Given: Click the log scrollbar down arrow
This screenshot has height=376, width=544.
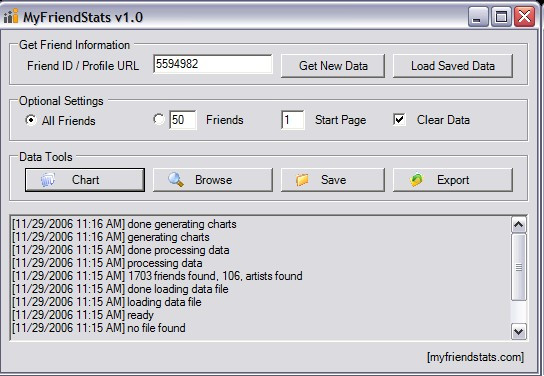Looking at the screenshot, I should tap(519, 332).
